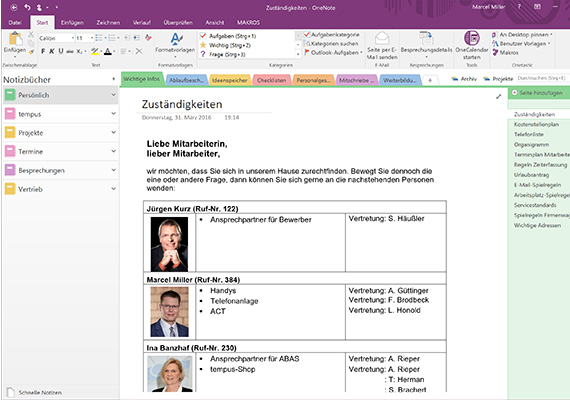Open Besprechungsdetails in the ribbon
Viewport: 570px width, 400px height.
click(x=426, y=39)
